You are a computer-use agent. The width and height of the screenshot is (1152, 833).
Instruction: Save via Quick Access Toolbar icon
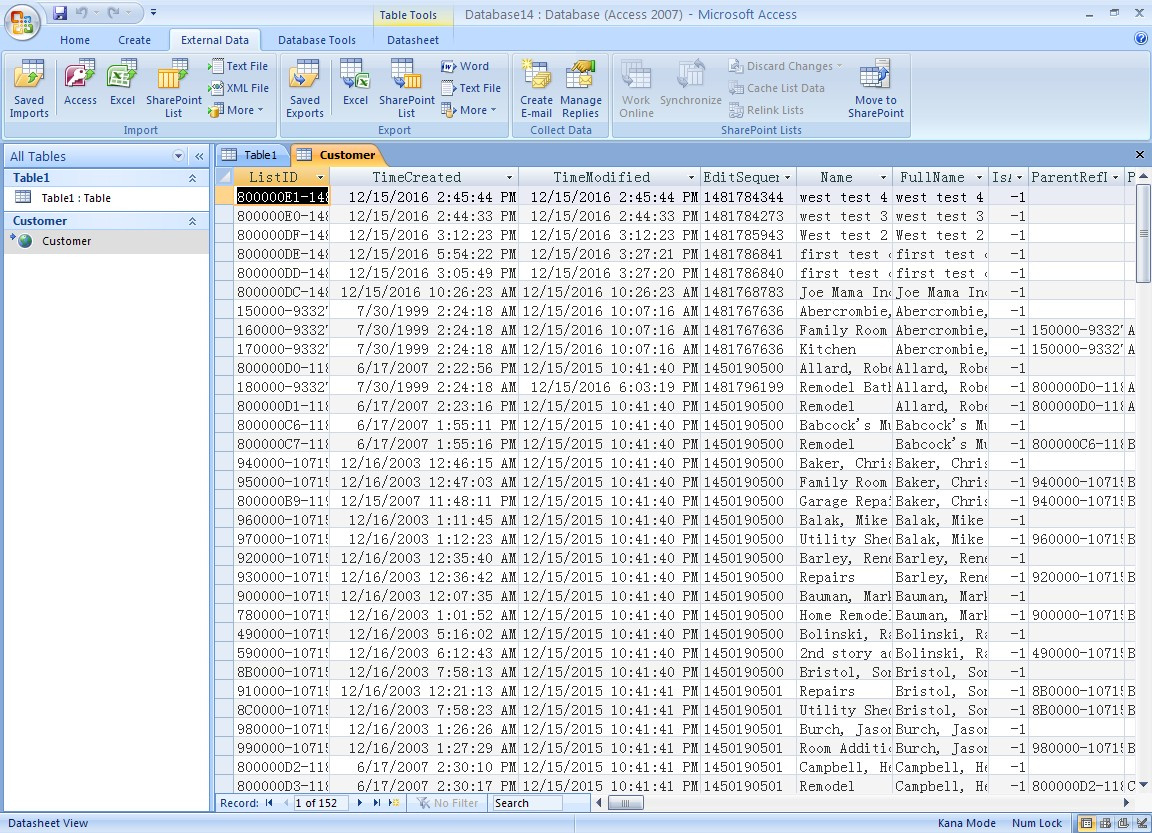click(x=60, y=12)
